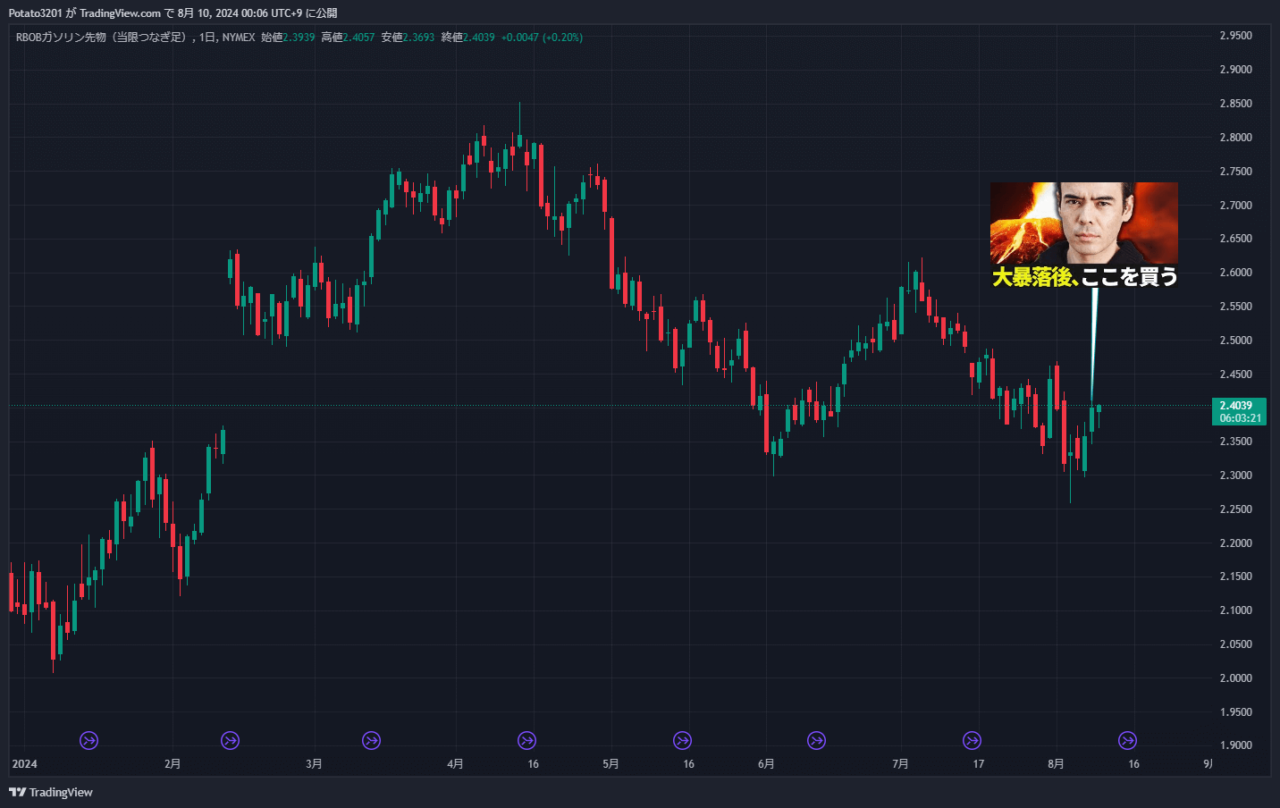1280x808 pixels.
Task: Click the TradingView logo at bottom left
Action: (x=51, y=792)
